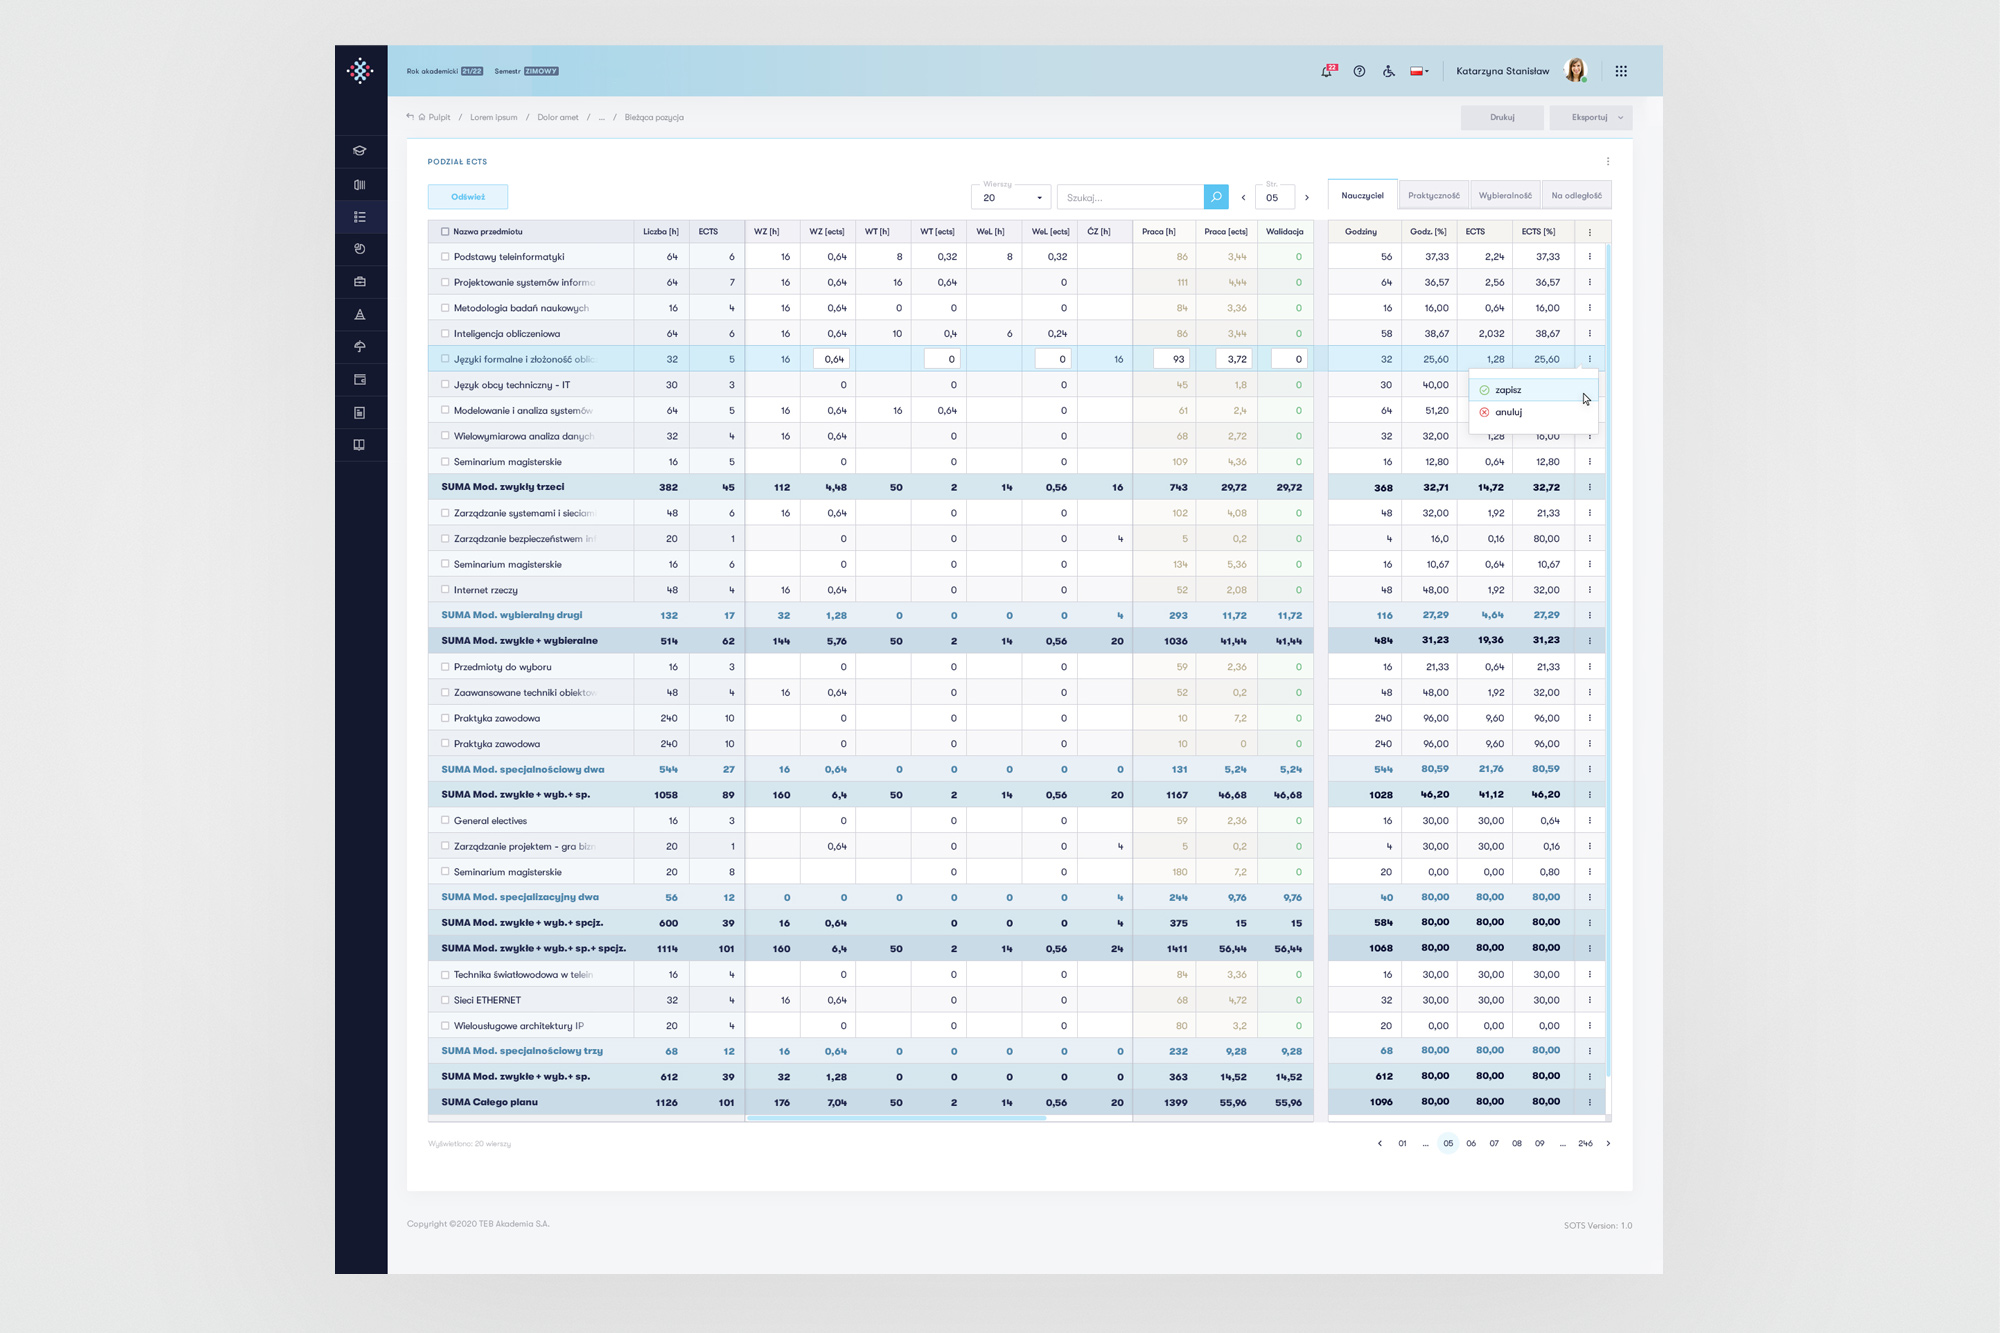The width and height of the screenshot is (2000, 1333).
Task: Click the horizontal table scrollbar
Action: click(x=895, y=1118)
